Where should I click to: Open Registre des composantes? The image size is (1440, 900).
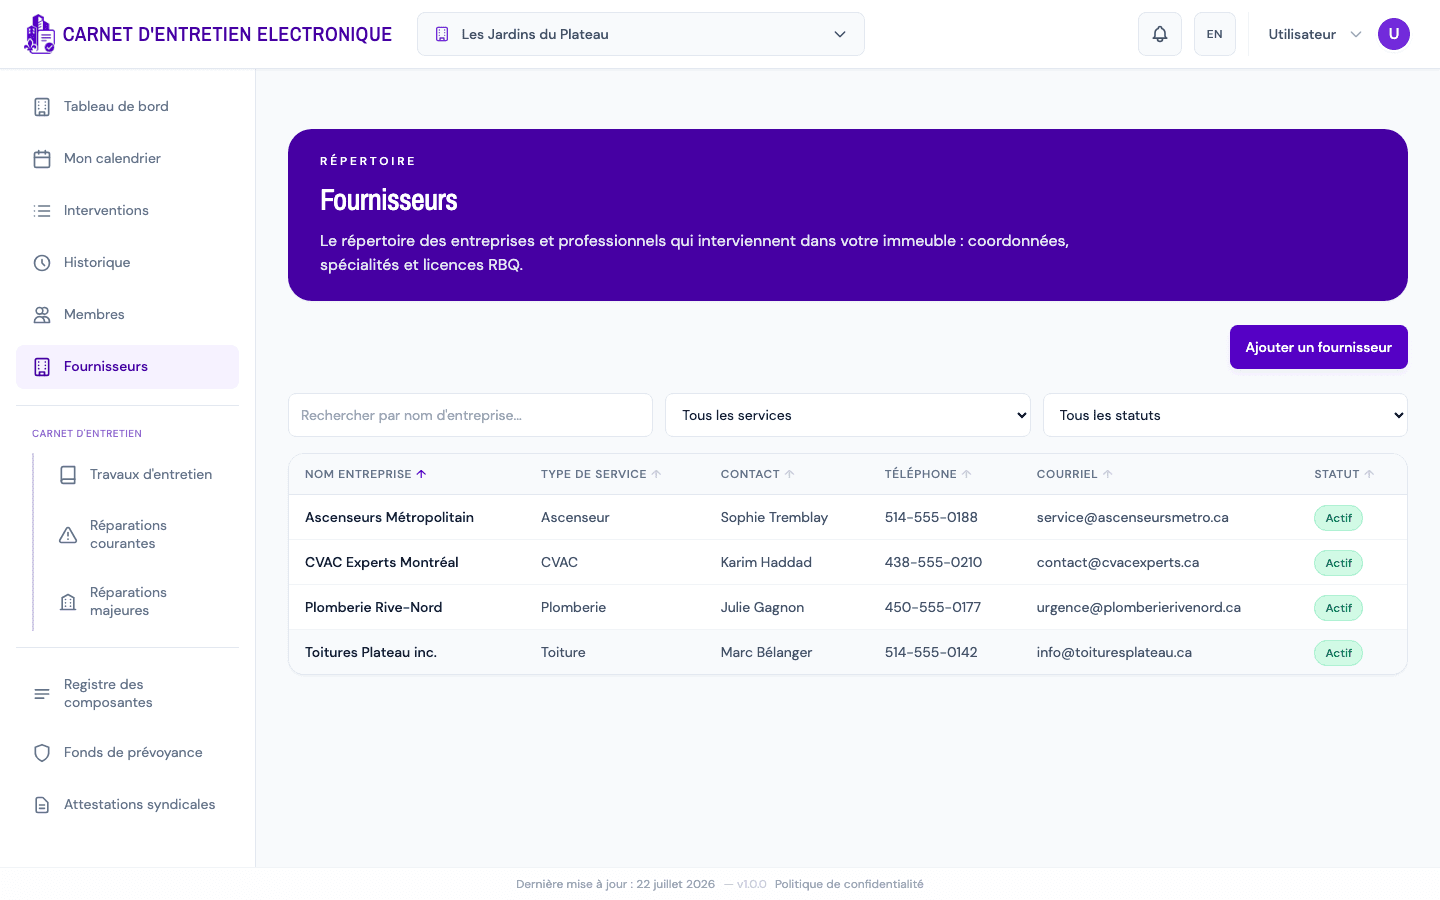127,694
